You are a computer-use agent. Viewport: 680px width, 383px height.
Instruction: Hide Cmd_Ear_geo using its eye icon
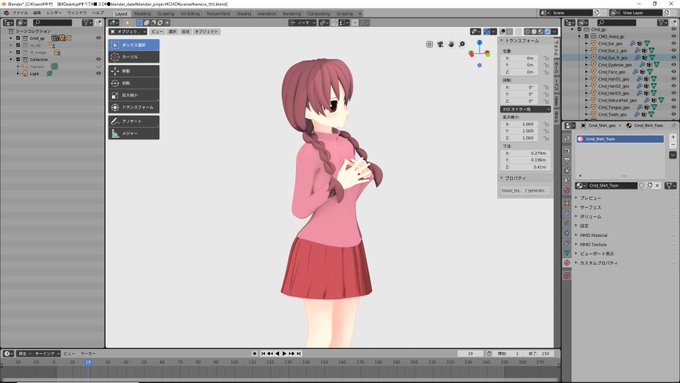pos(673,44)
